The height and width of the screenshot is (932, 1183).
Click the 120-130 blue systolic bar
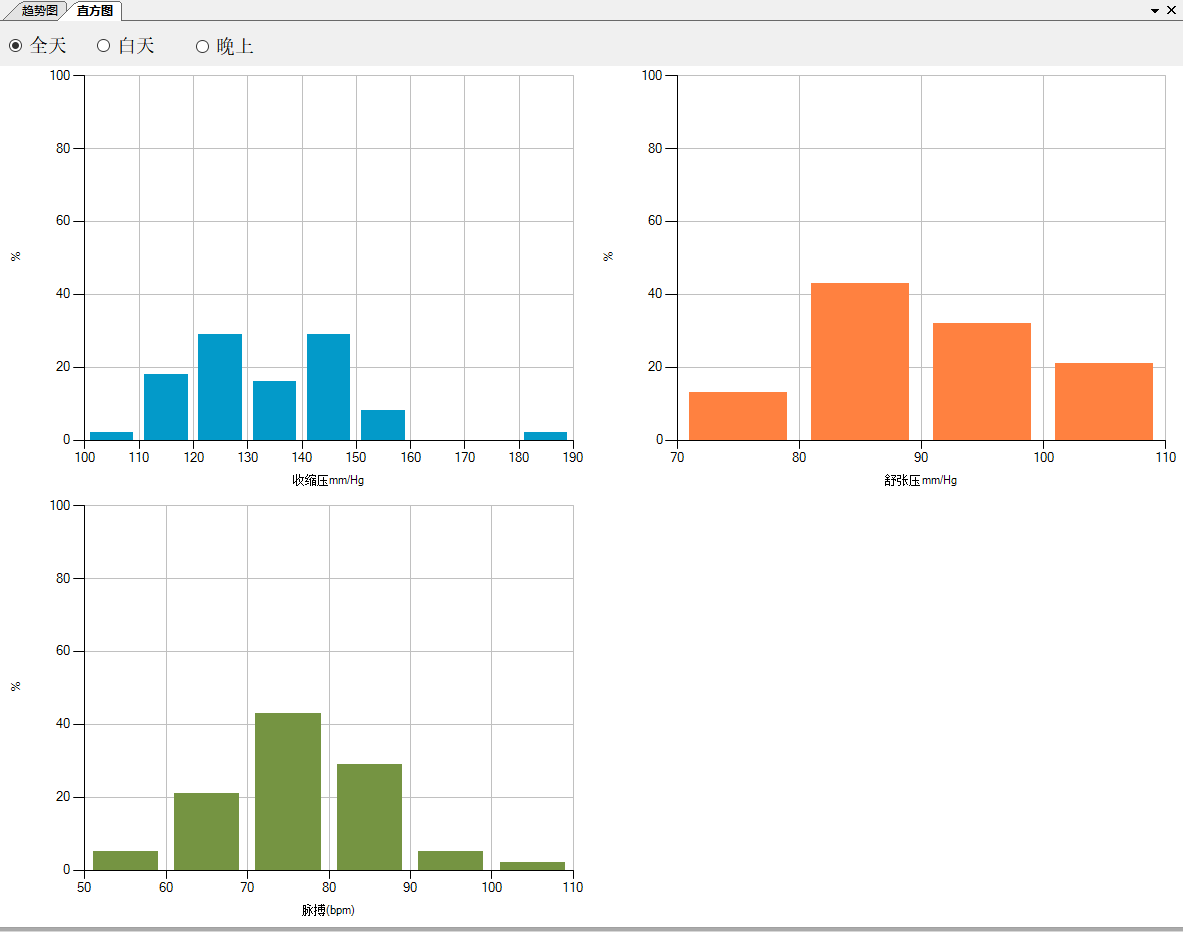[220, 387]
